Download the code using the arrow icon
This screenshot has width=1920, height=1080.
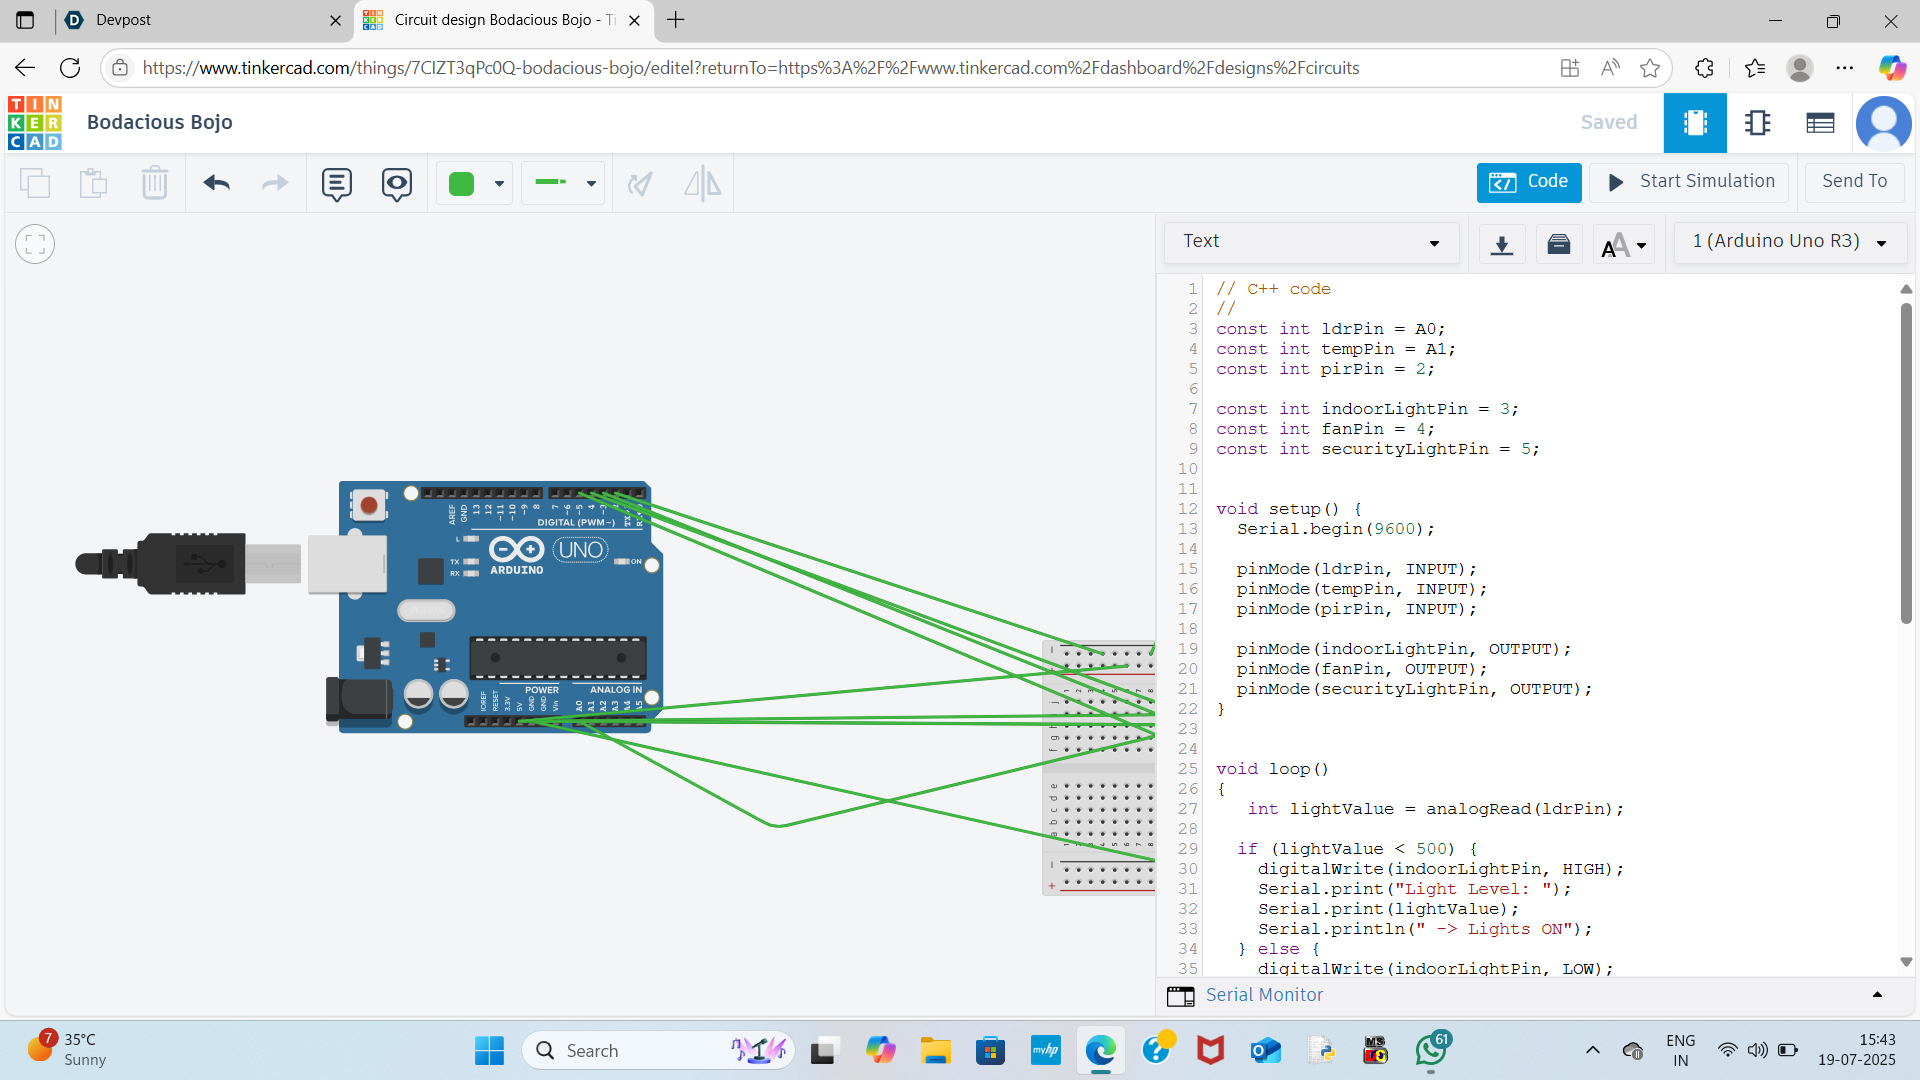(1501, 244)
